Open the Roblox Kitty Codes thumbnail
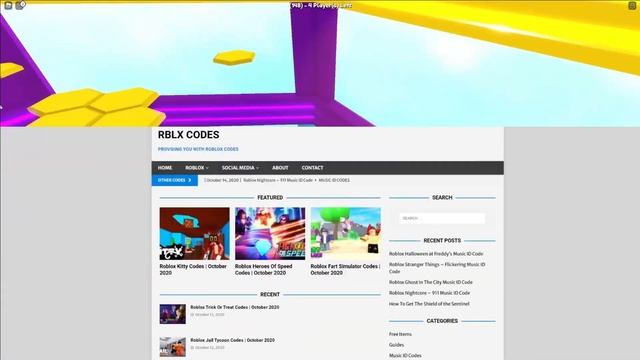This screenshot has height=360, width=640. point(195,233)
